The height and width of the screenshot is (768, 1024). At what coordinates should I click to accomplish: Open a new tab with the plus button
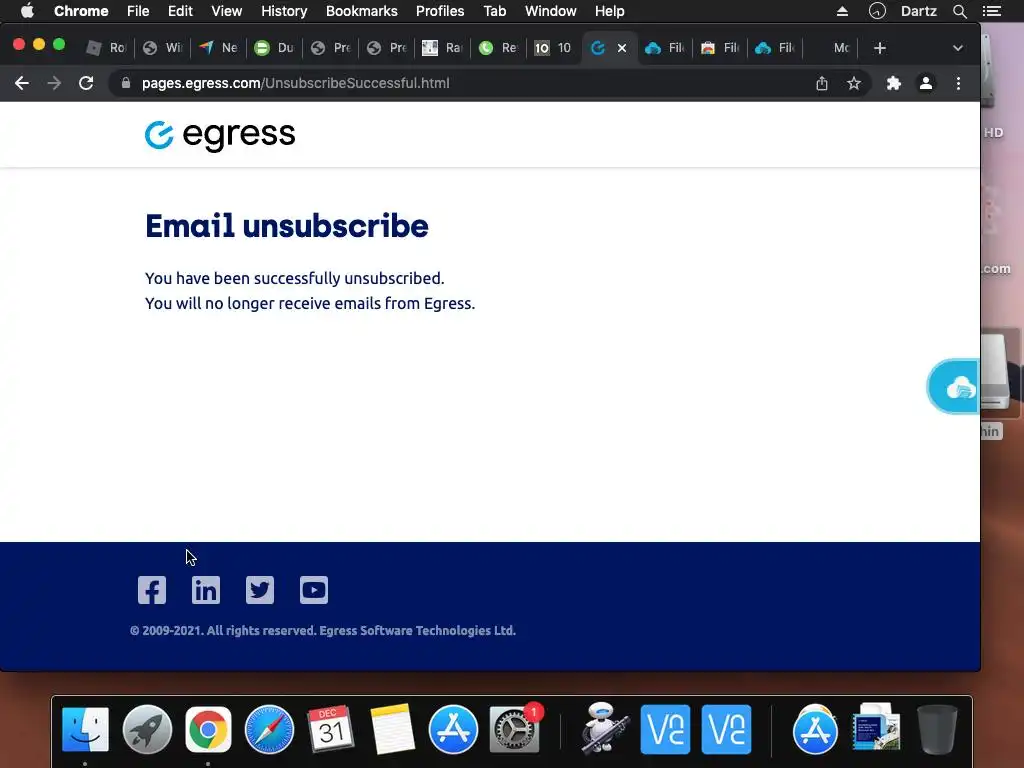[x=880, y=48]
